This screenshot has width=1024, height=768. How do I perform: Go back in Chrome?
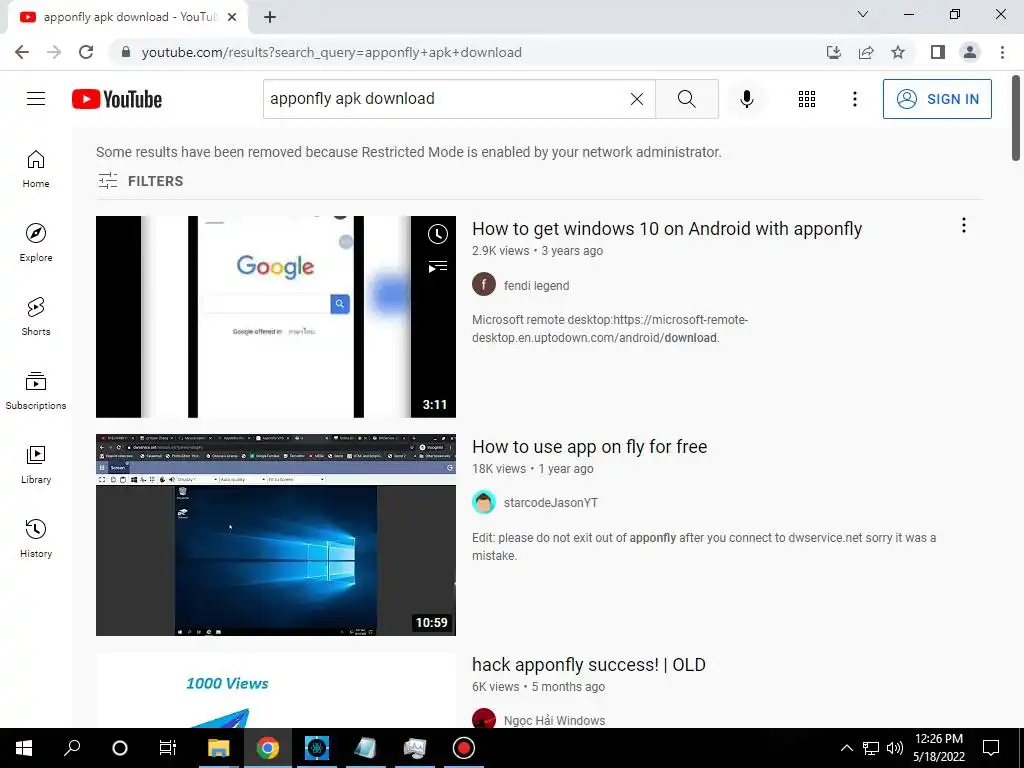pyautogui.click(x=22, y=52)
